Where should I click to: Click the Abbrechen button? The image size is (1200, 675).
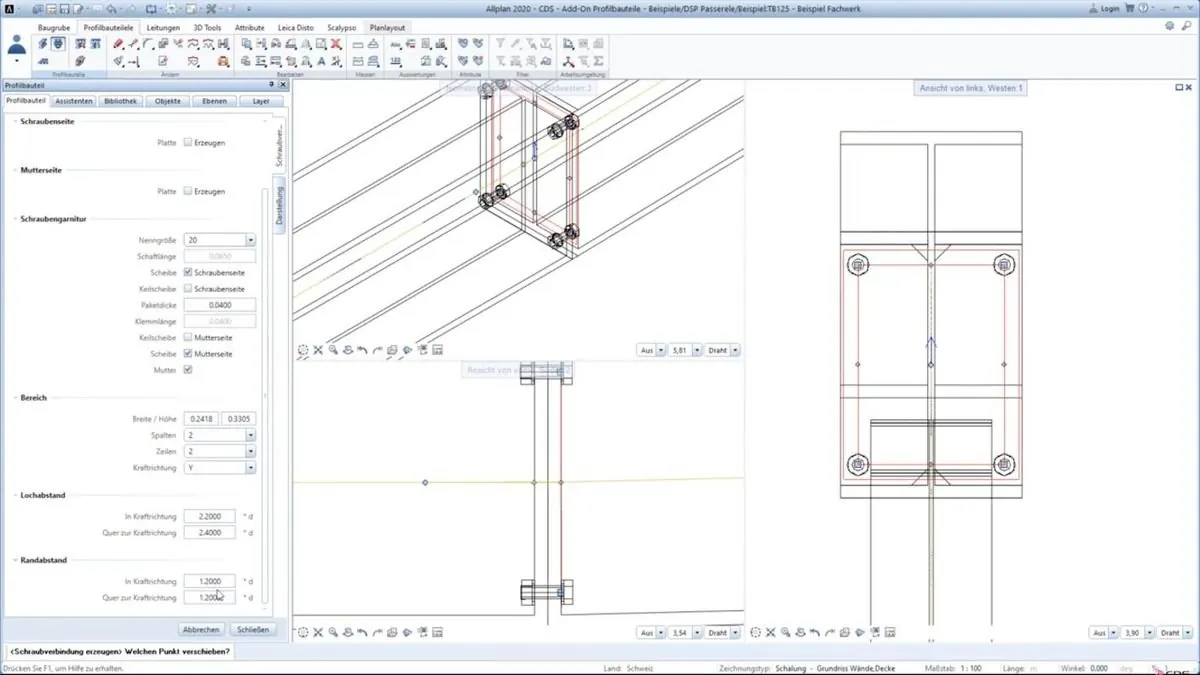(x=201, y=630)
